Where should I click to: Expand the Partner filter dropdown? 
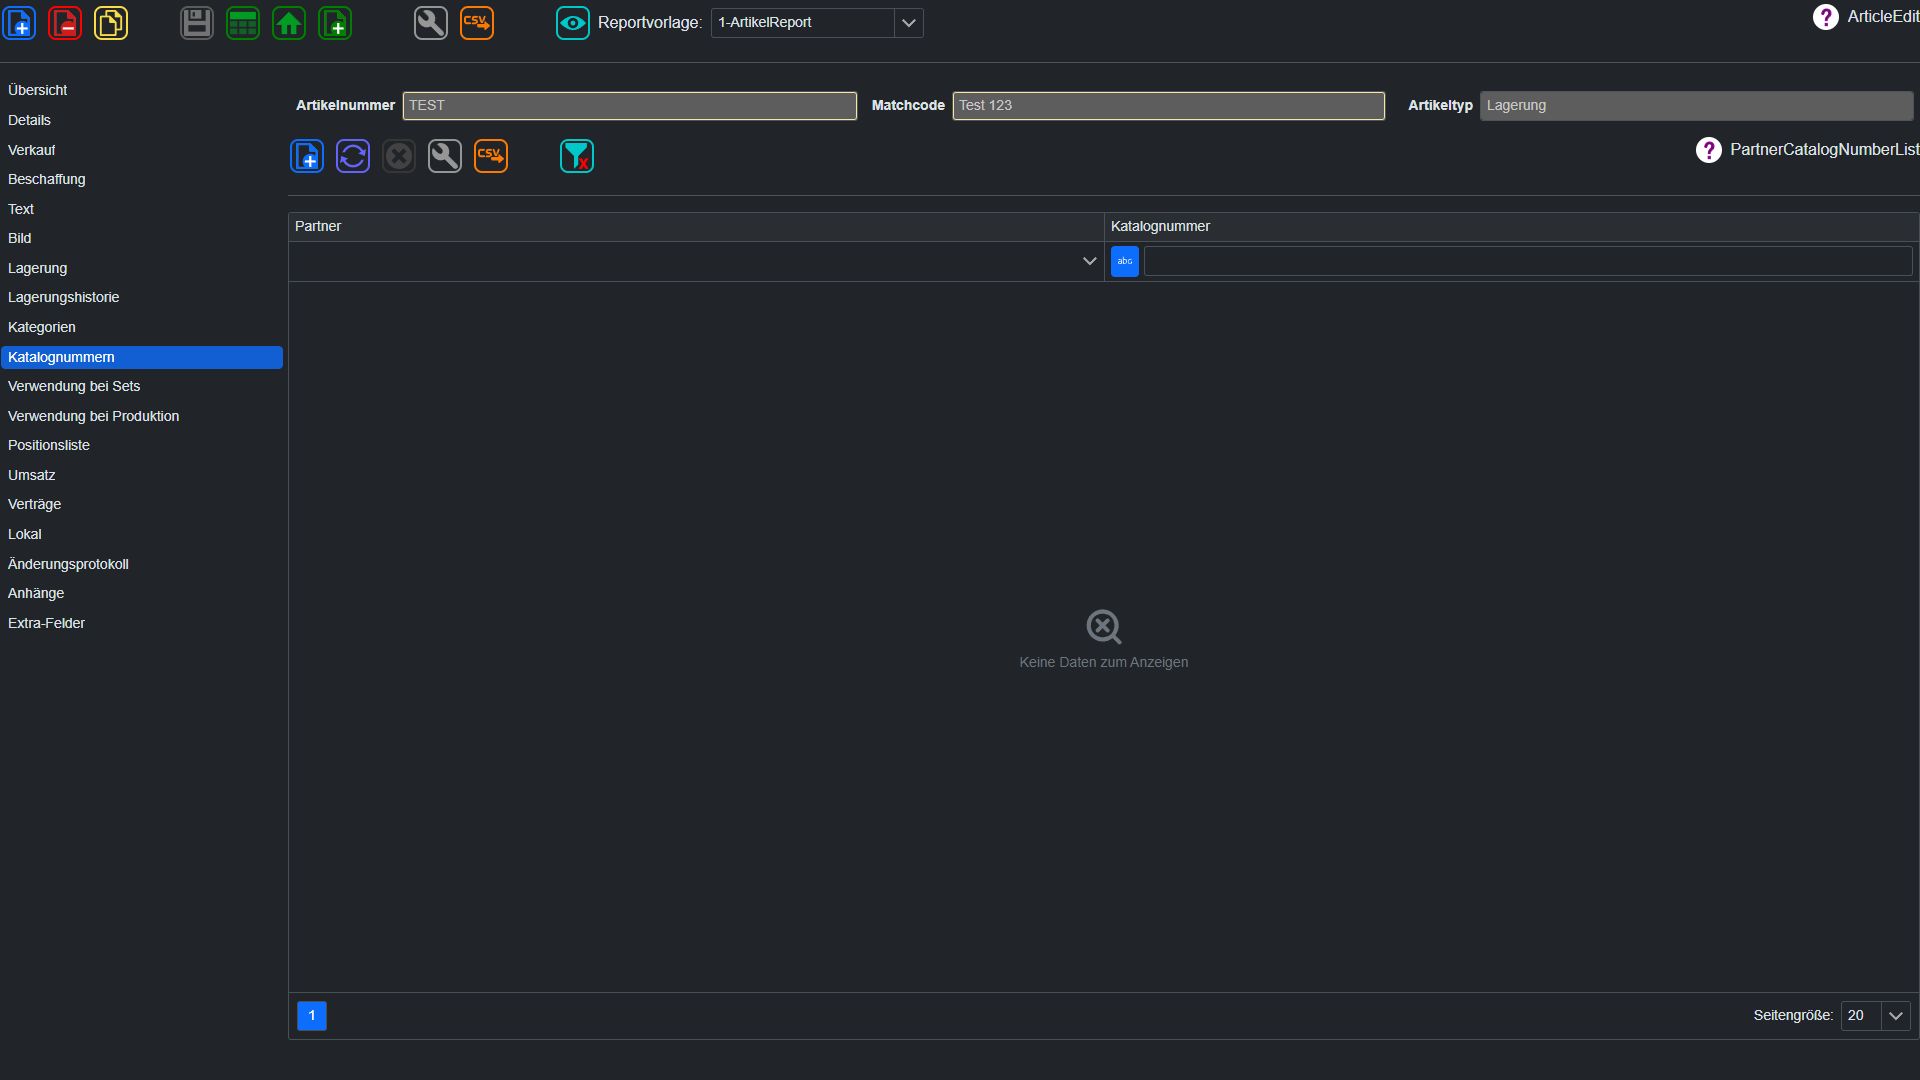coord(1089,261)
